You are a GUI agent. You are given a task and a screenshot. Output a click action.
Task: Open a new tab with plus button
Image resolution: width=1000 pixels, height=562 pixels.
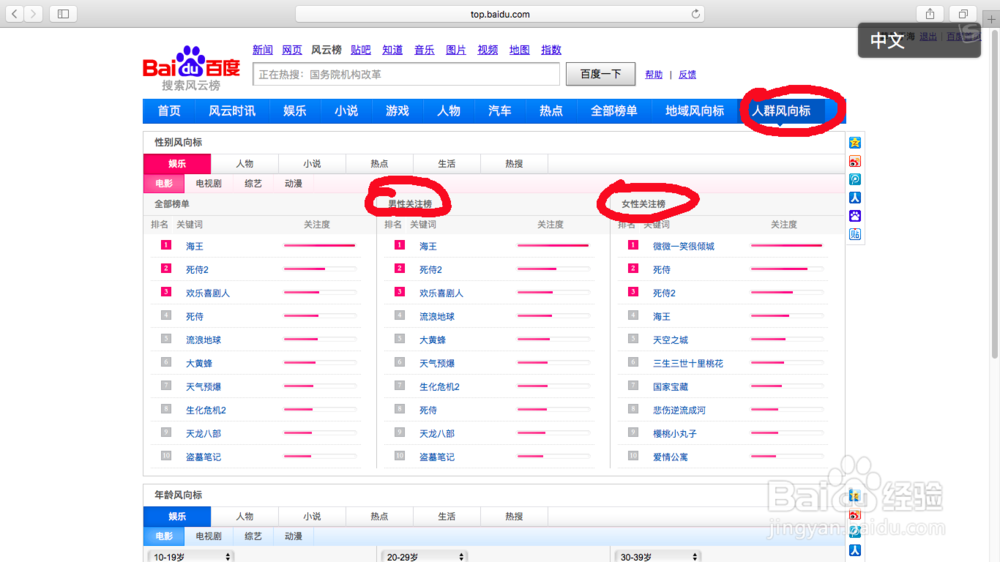pyautogui.click(x=991, y=19)
